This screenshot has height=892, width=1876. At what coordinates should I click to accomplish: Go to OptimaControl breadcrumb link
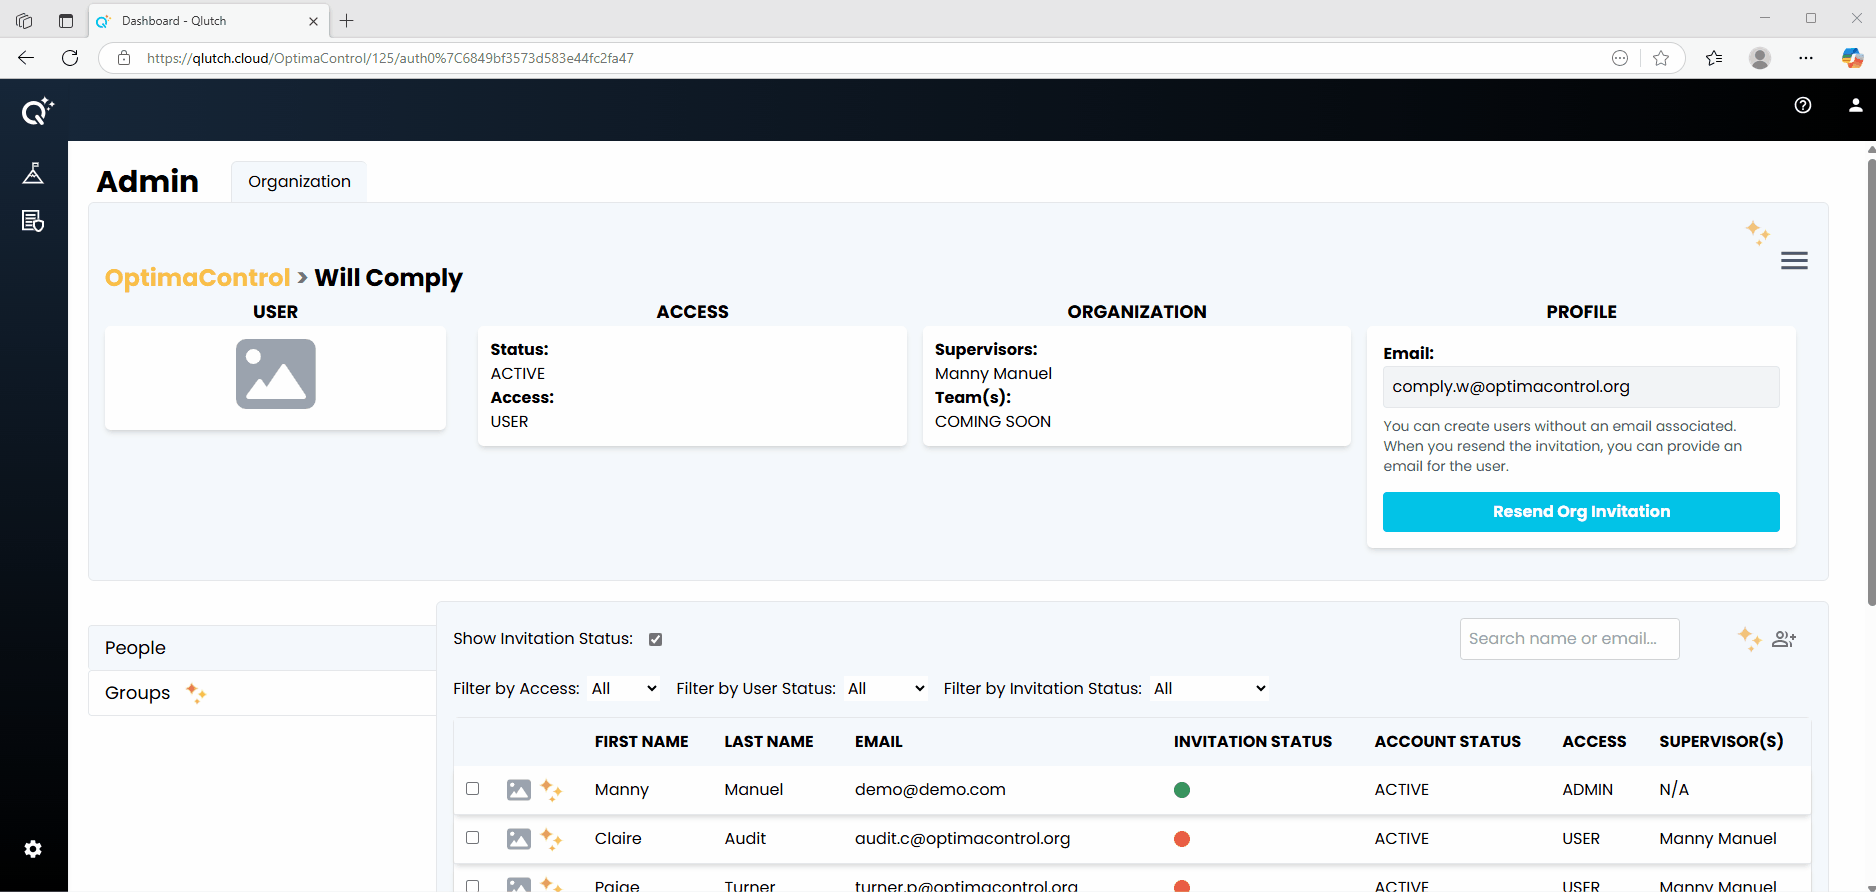[197, 277]
